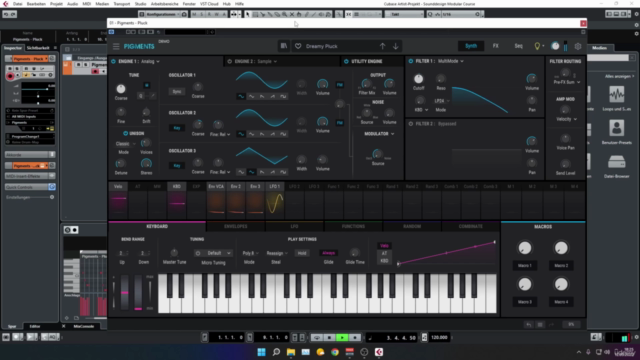This screenshot has height=360, width=640.
Task: Open Amp Mod Velocity dropdown
Action: (567, 119)
